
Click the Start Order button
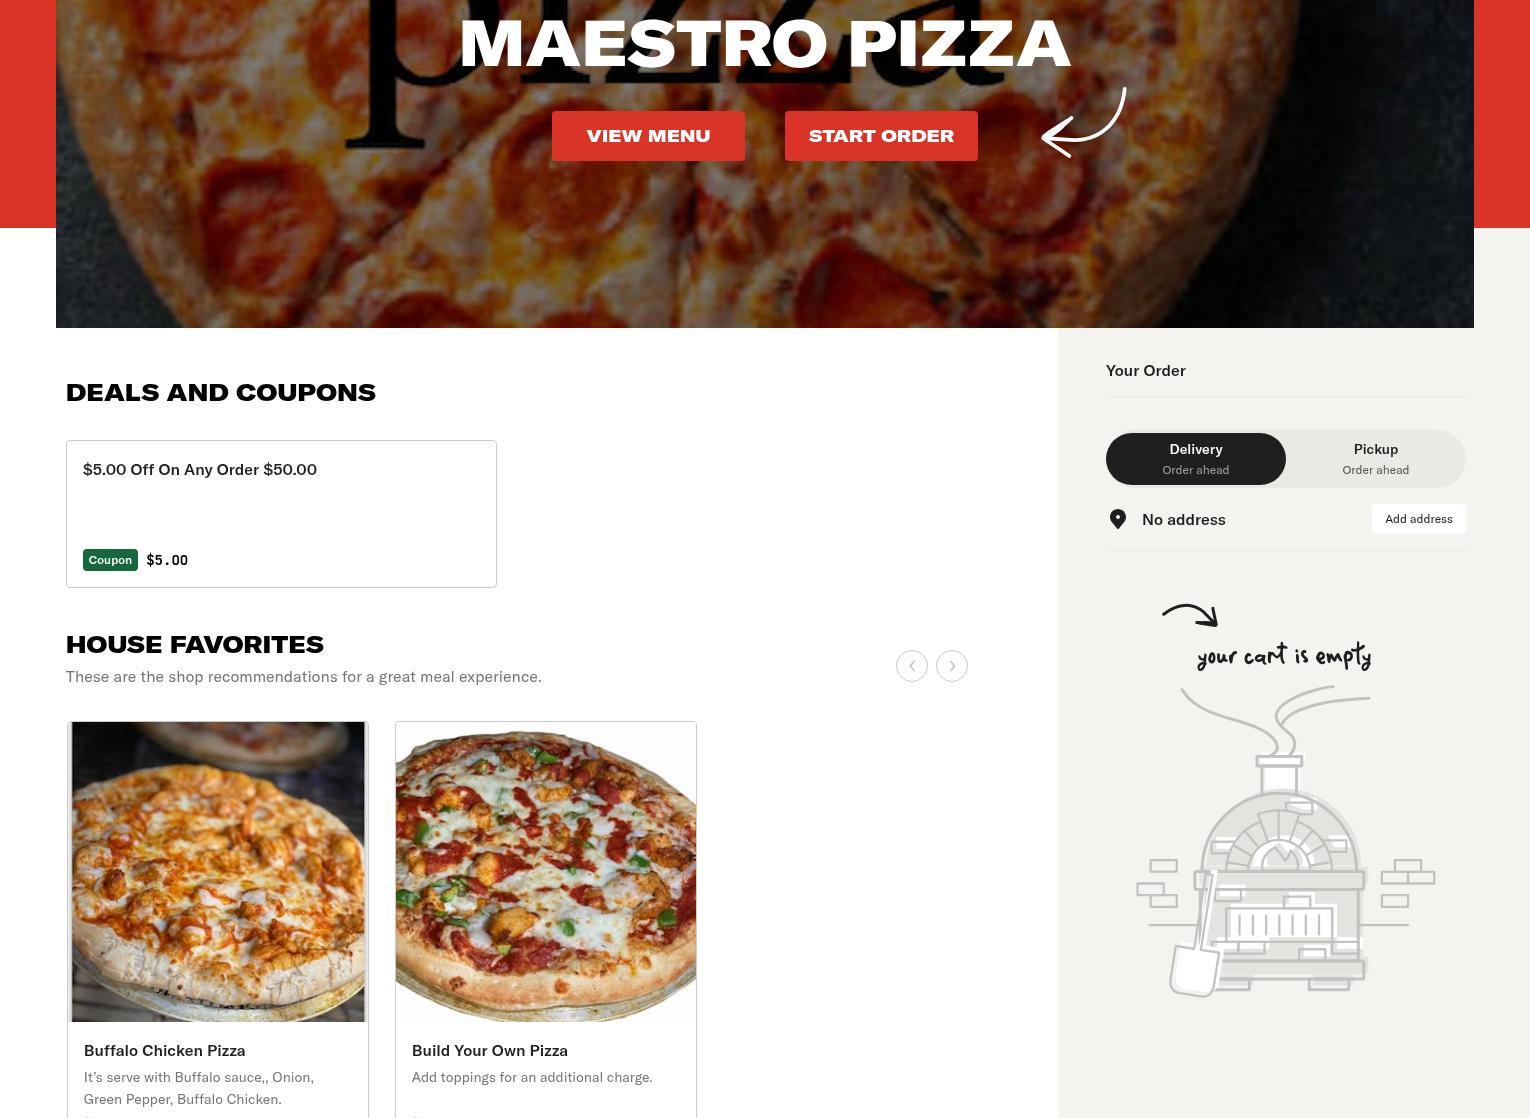[881, 136]
